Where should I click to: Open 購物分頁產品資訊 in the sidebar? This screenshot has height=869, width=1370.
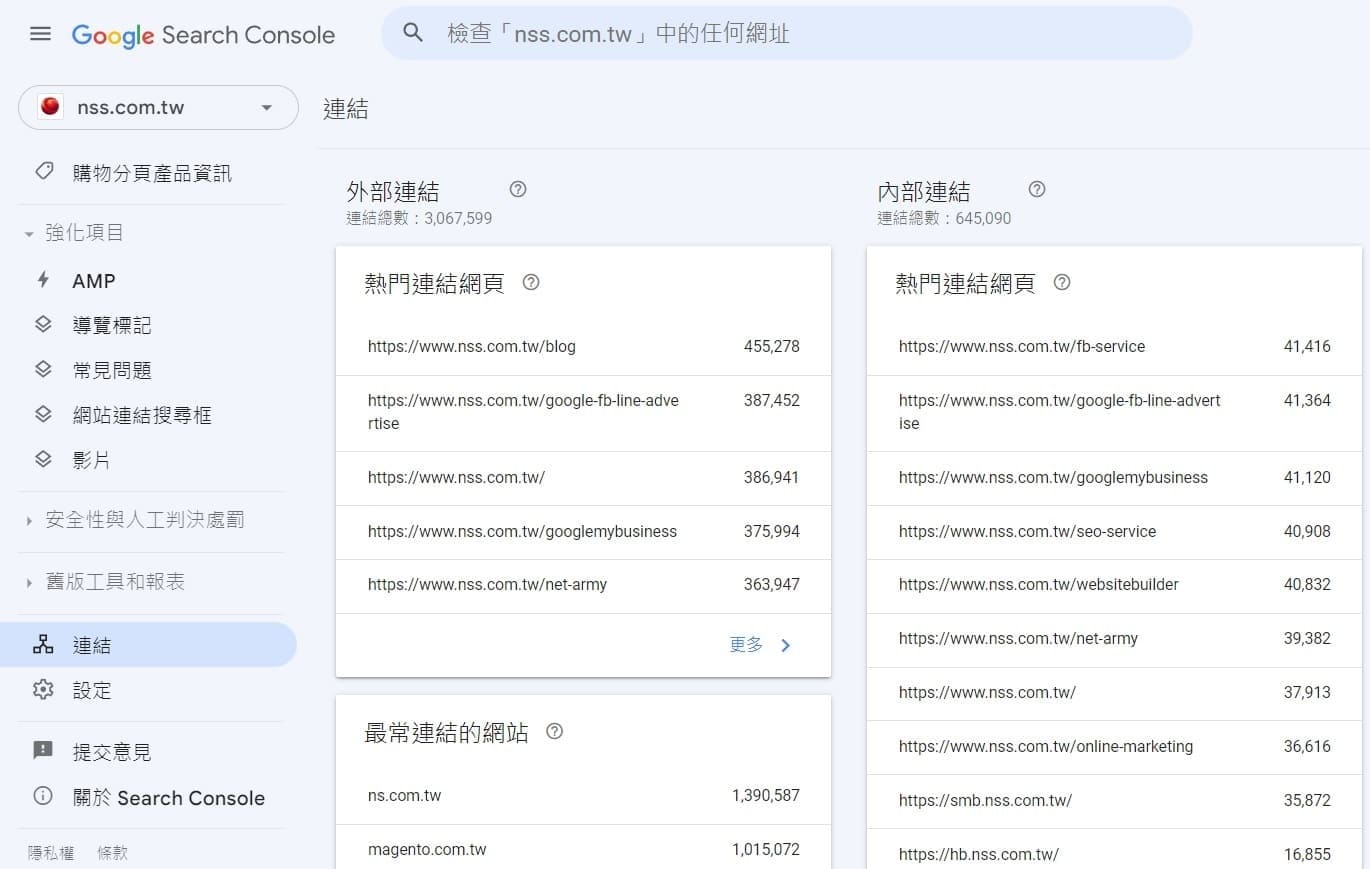[150, 173]
